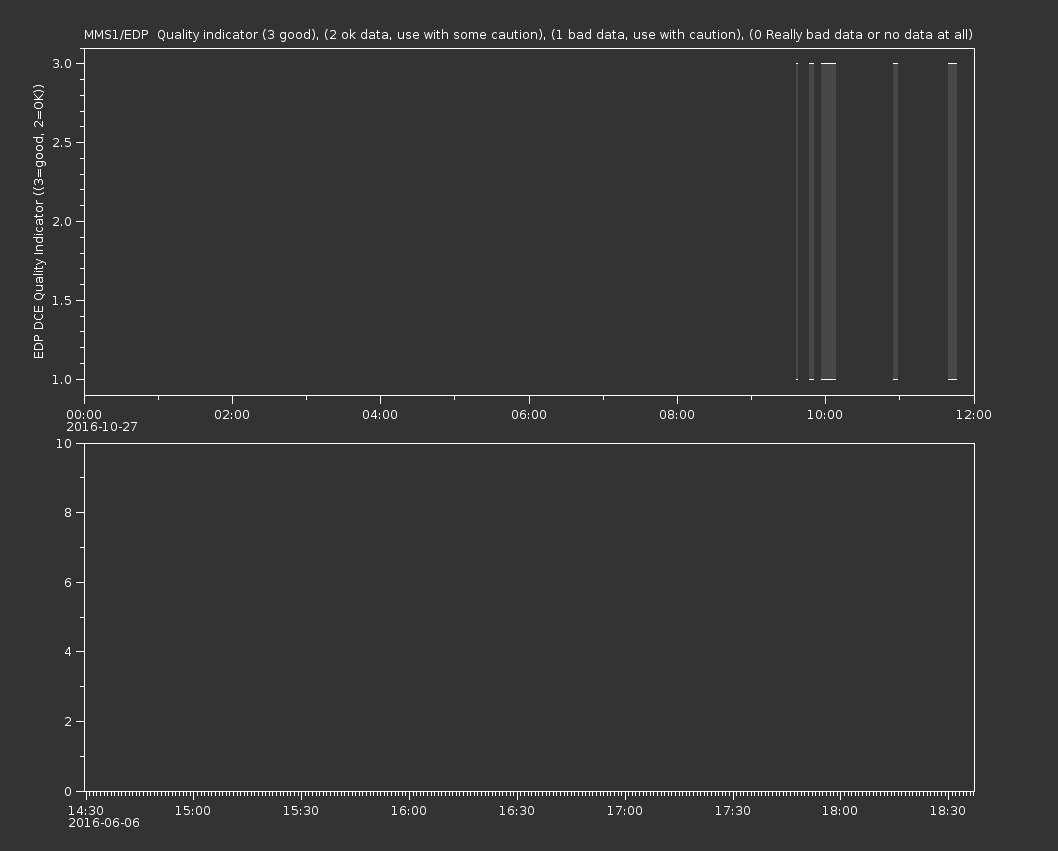Click the 16:00 time label on lower plot
The image size is (1058, 851).
pyautogui.click(x=409, y=811)
